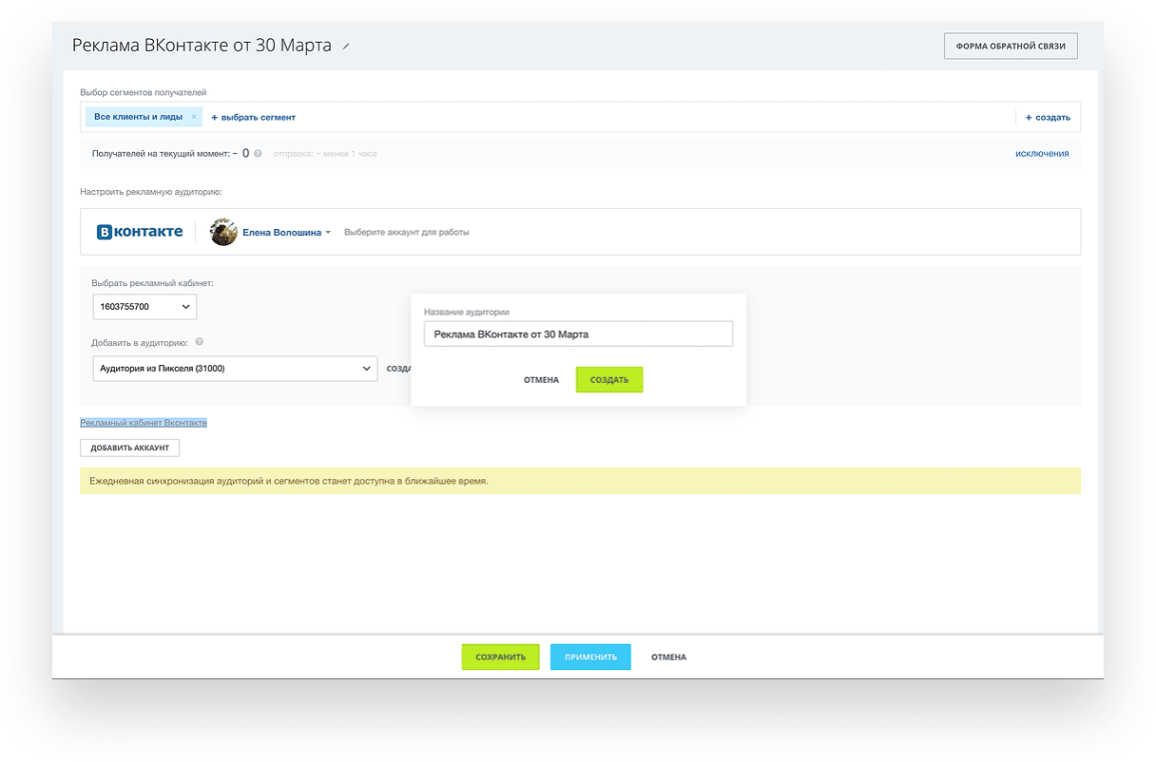This screenshot has height=762, width=1156.
Task: Open 'Добавить в аудиторию' help question icon
Action: (199, 342)
